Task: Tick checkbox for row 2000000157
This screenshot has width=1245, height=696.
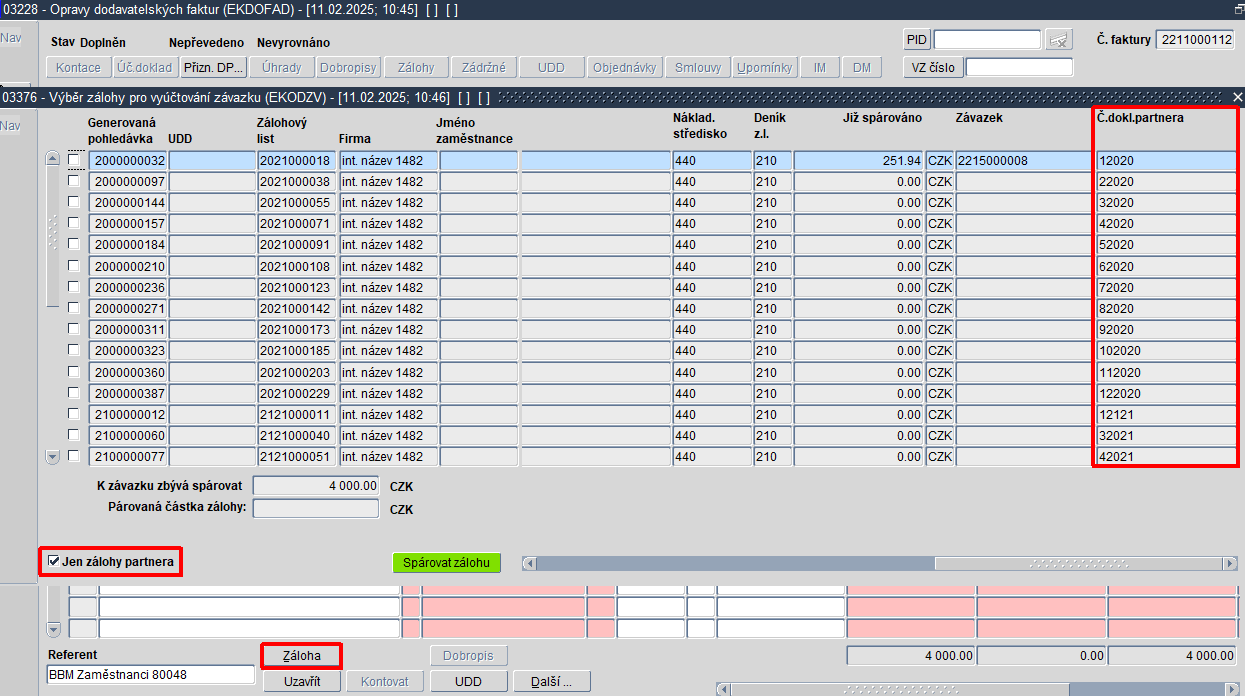Action: [x=74, y=223]
